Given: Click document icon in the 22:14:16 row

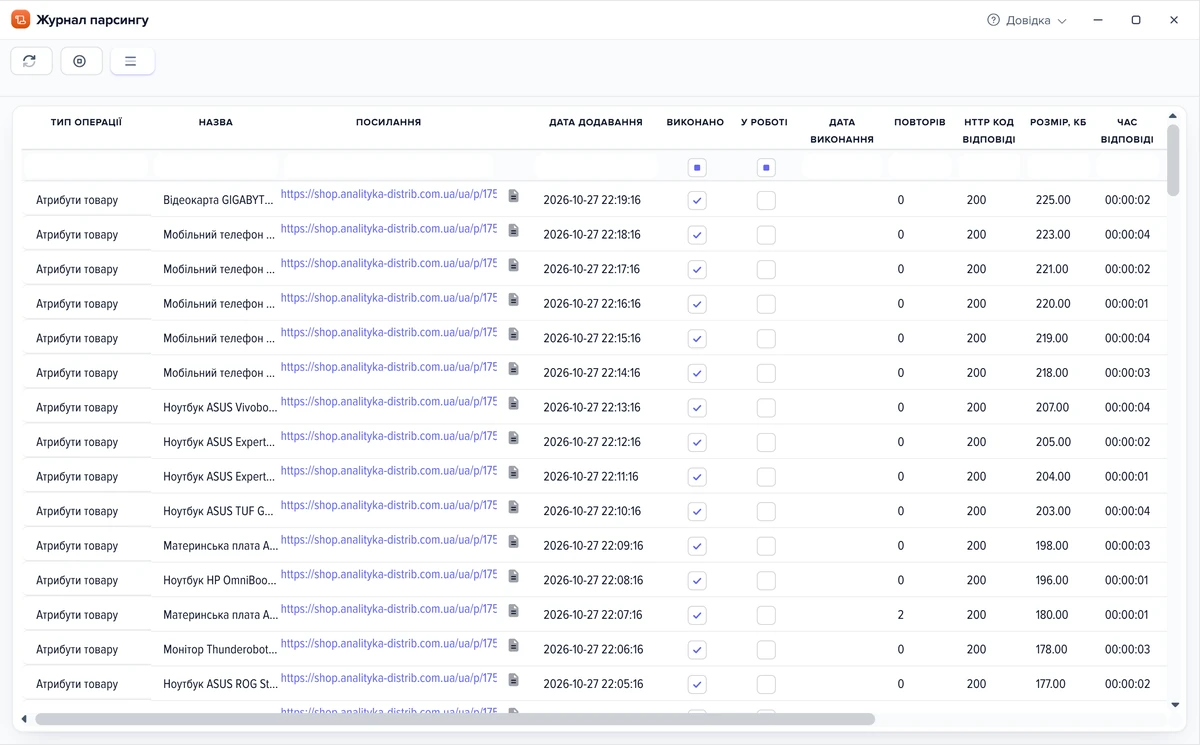Looking at the screenshot, I should point(514,368).
